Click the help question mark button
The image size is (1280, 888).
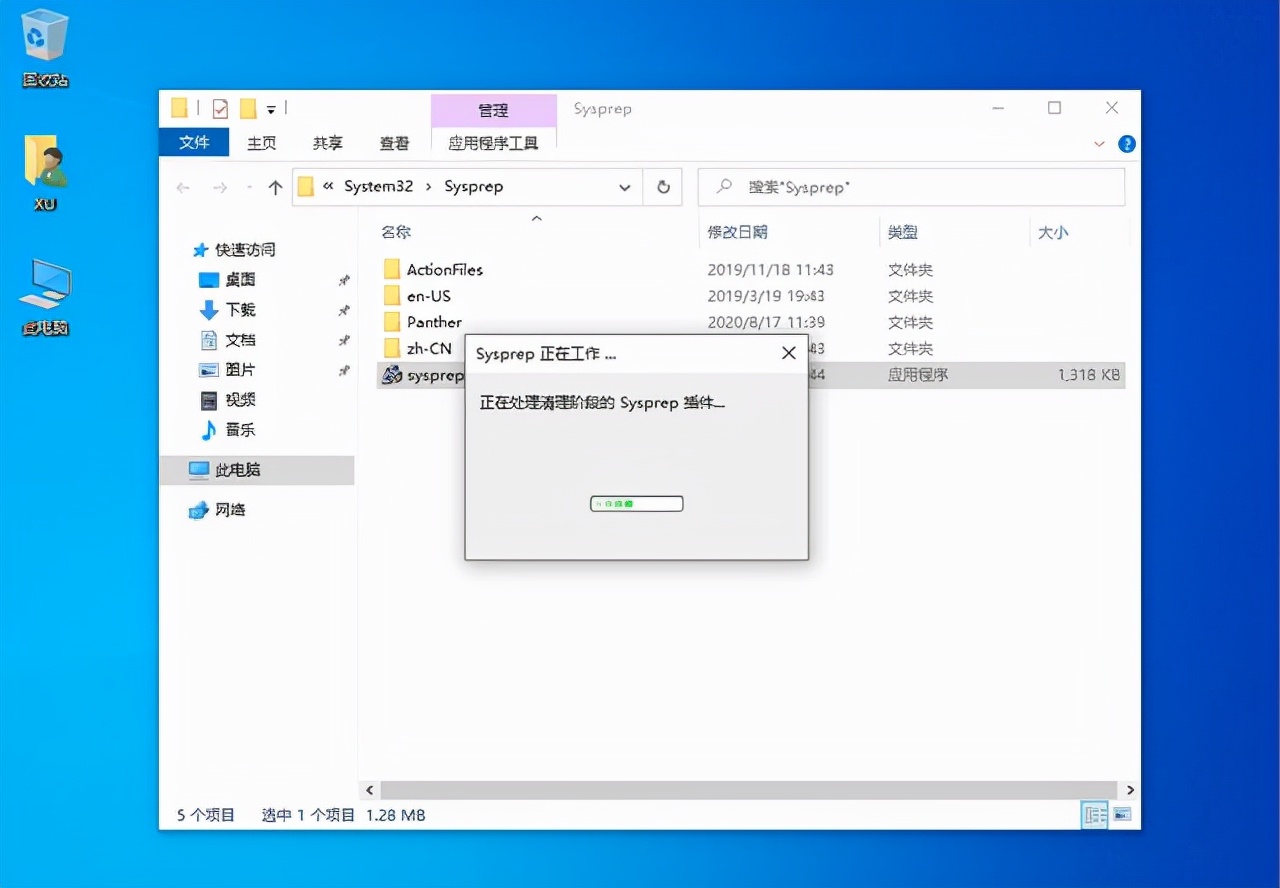[x=1126, y=143]
